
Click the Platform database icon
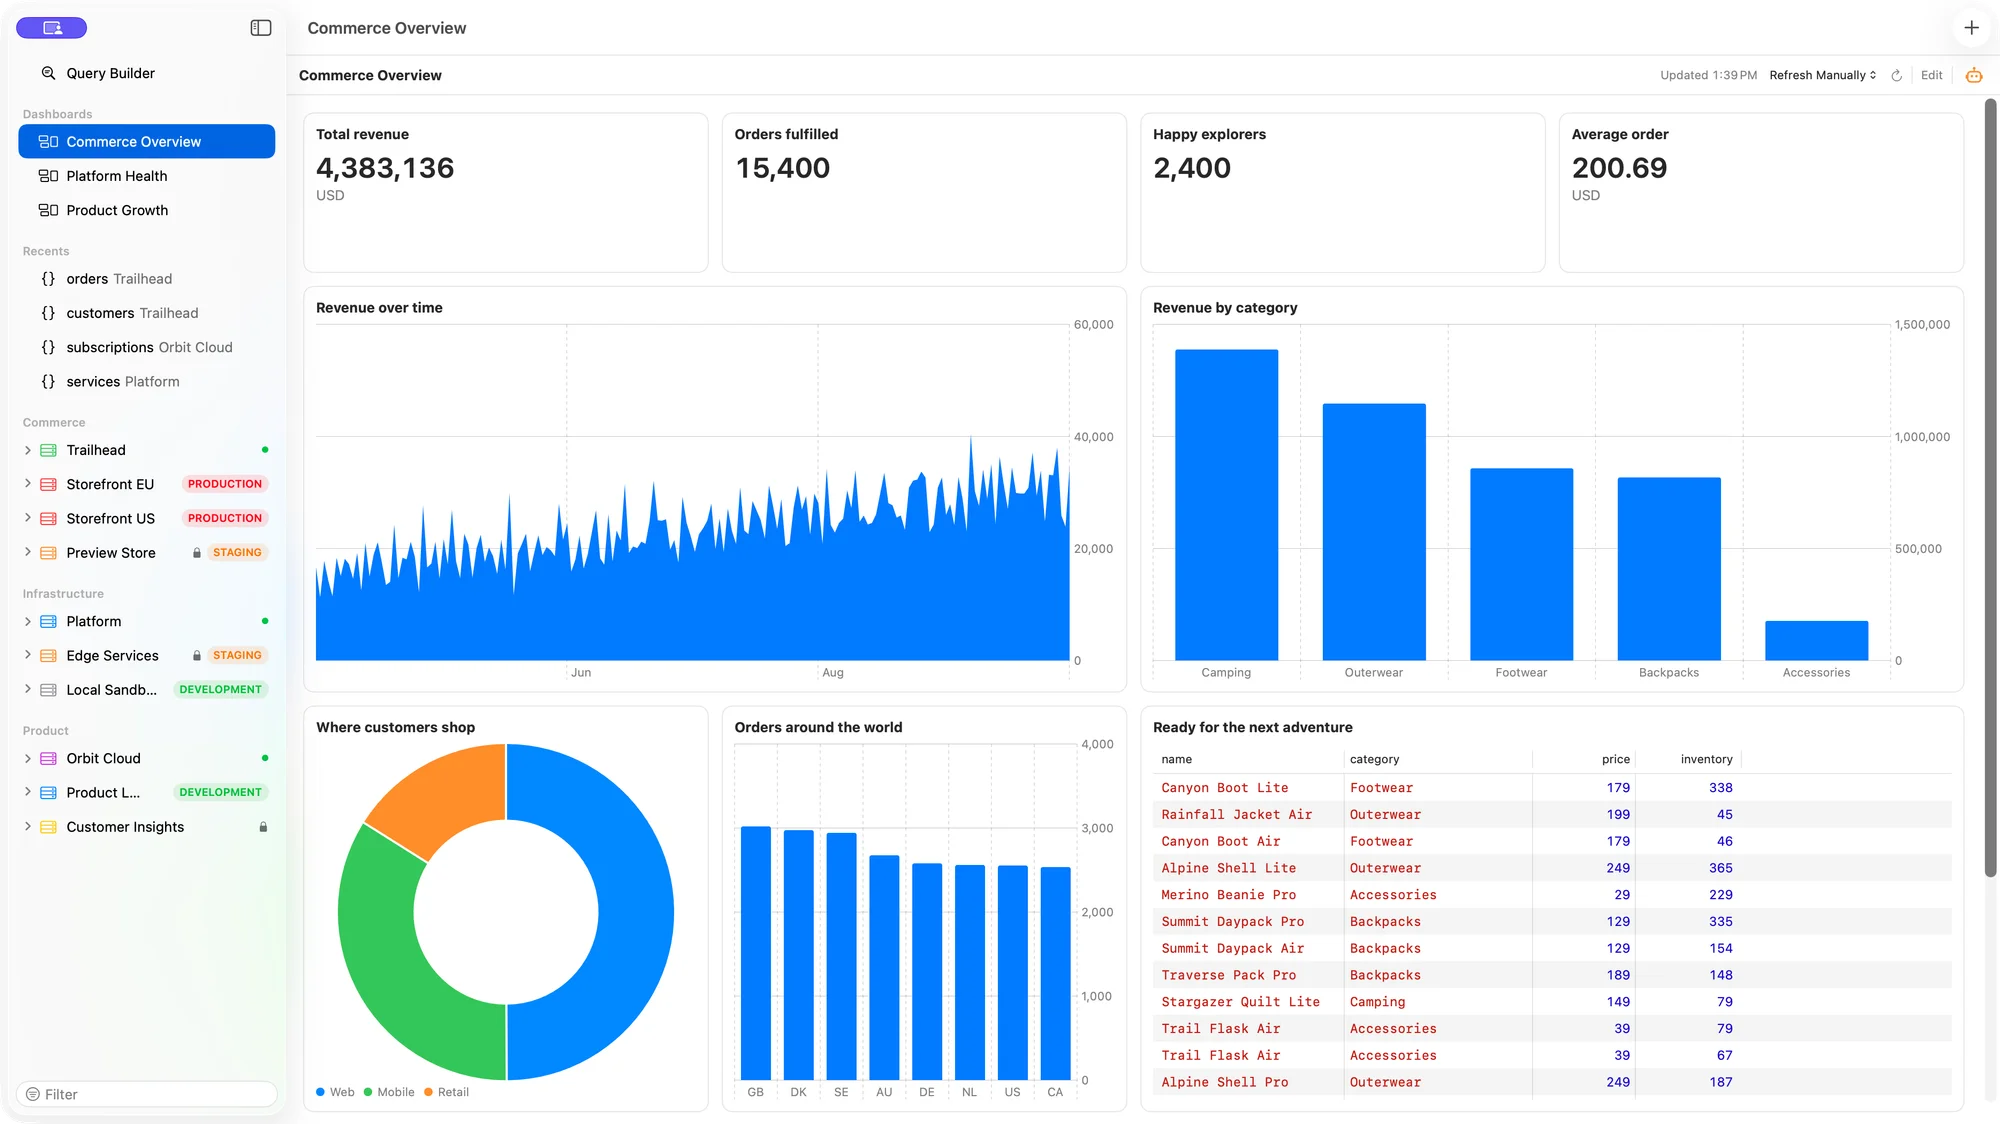(x=48, y=621)
